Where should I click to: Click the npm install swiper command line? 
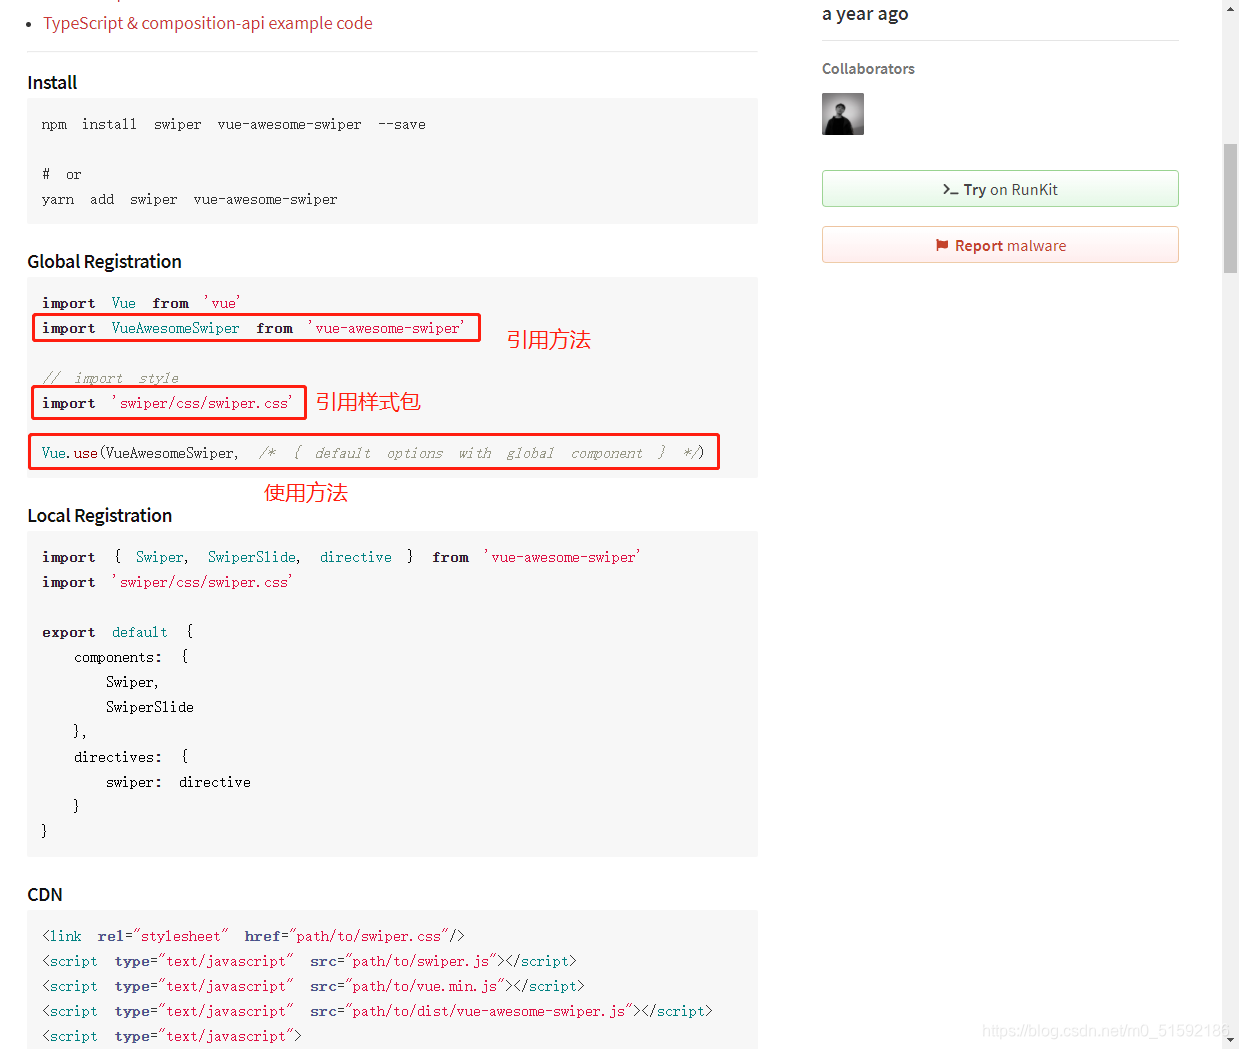pos(233,125)
